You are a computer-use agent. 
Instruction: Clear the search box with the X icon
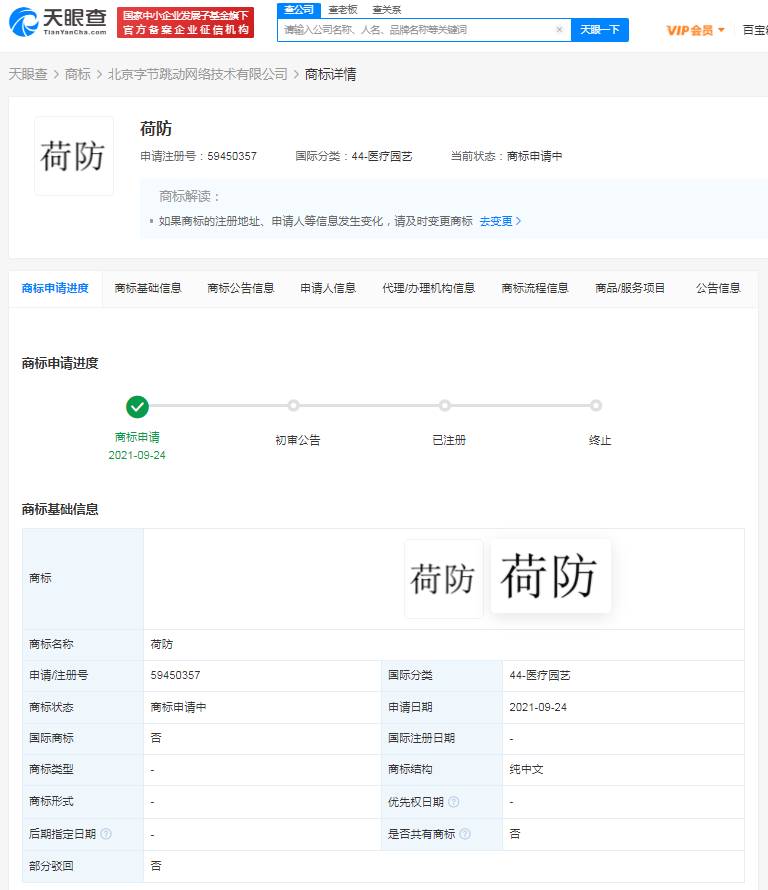pos(559,30)
